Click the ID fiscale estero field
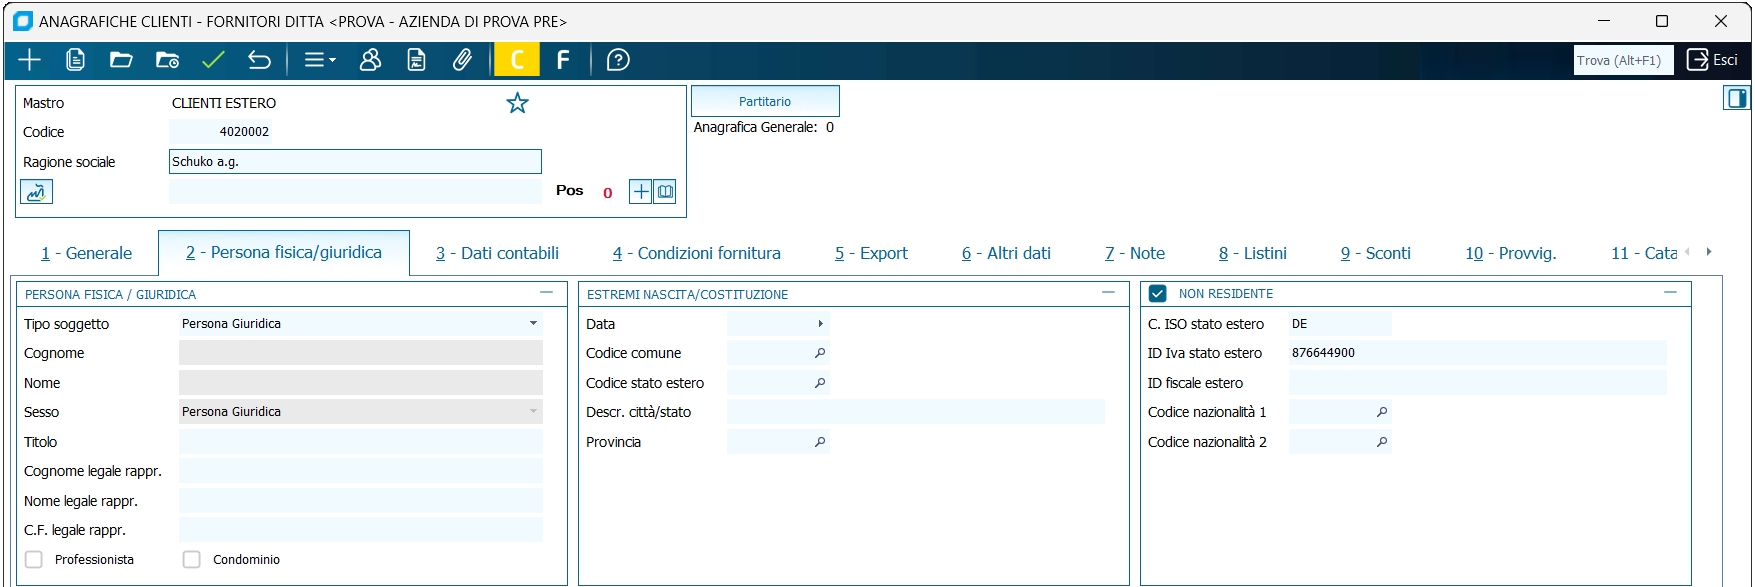 [x=1478, y=383]
